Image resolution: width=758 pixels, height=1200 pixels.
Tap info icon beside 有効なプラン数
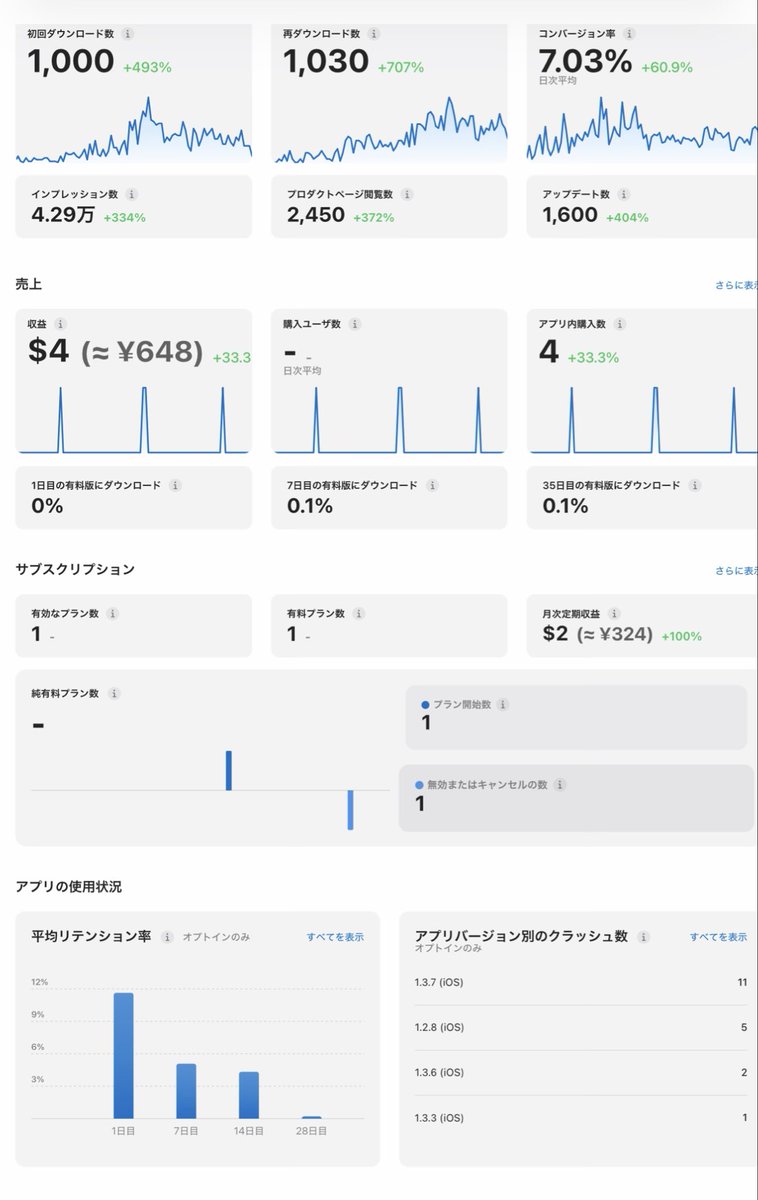tap(112, 613)
